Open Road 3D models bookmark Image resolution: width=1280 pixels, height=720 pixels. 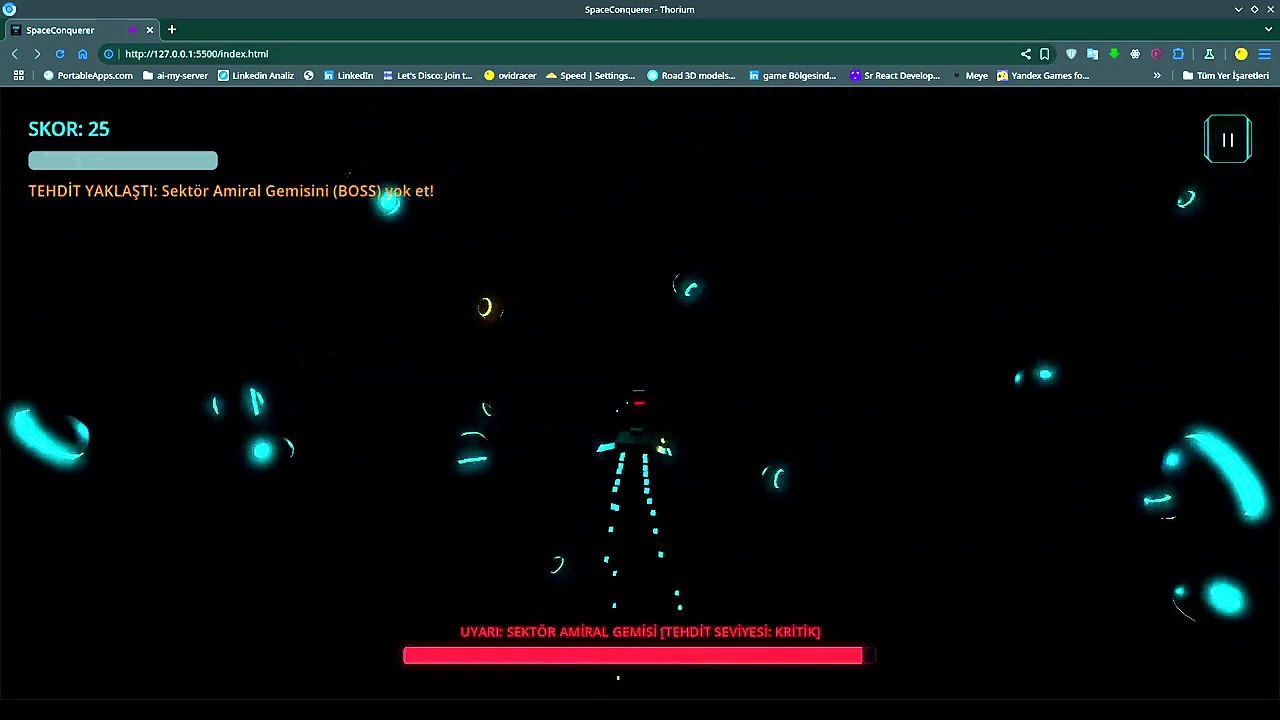(x=691, y=76)
